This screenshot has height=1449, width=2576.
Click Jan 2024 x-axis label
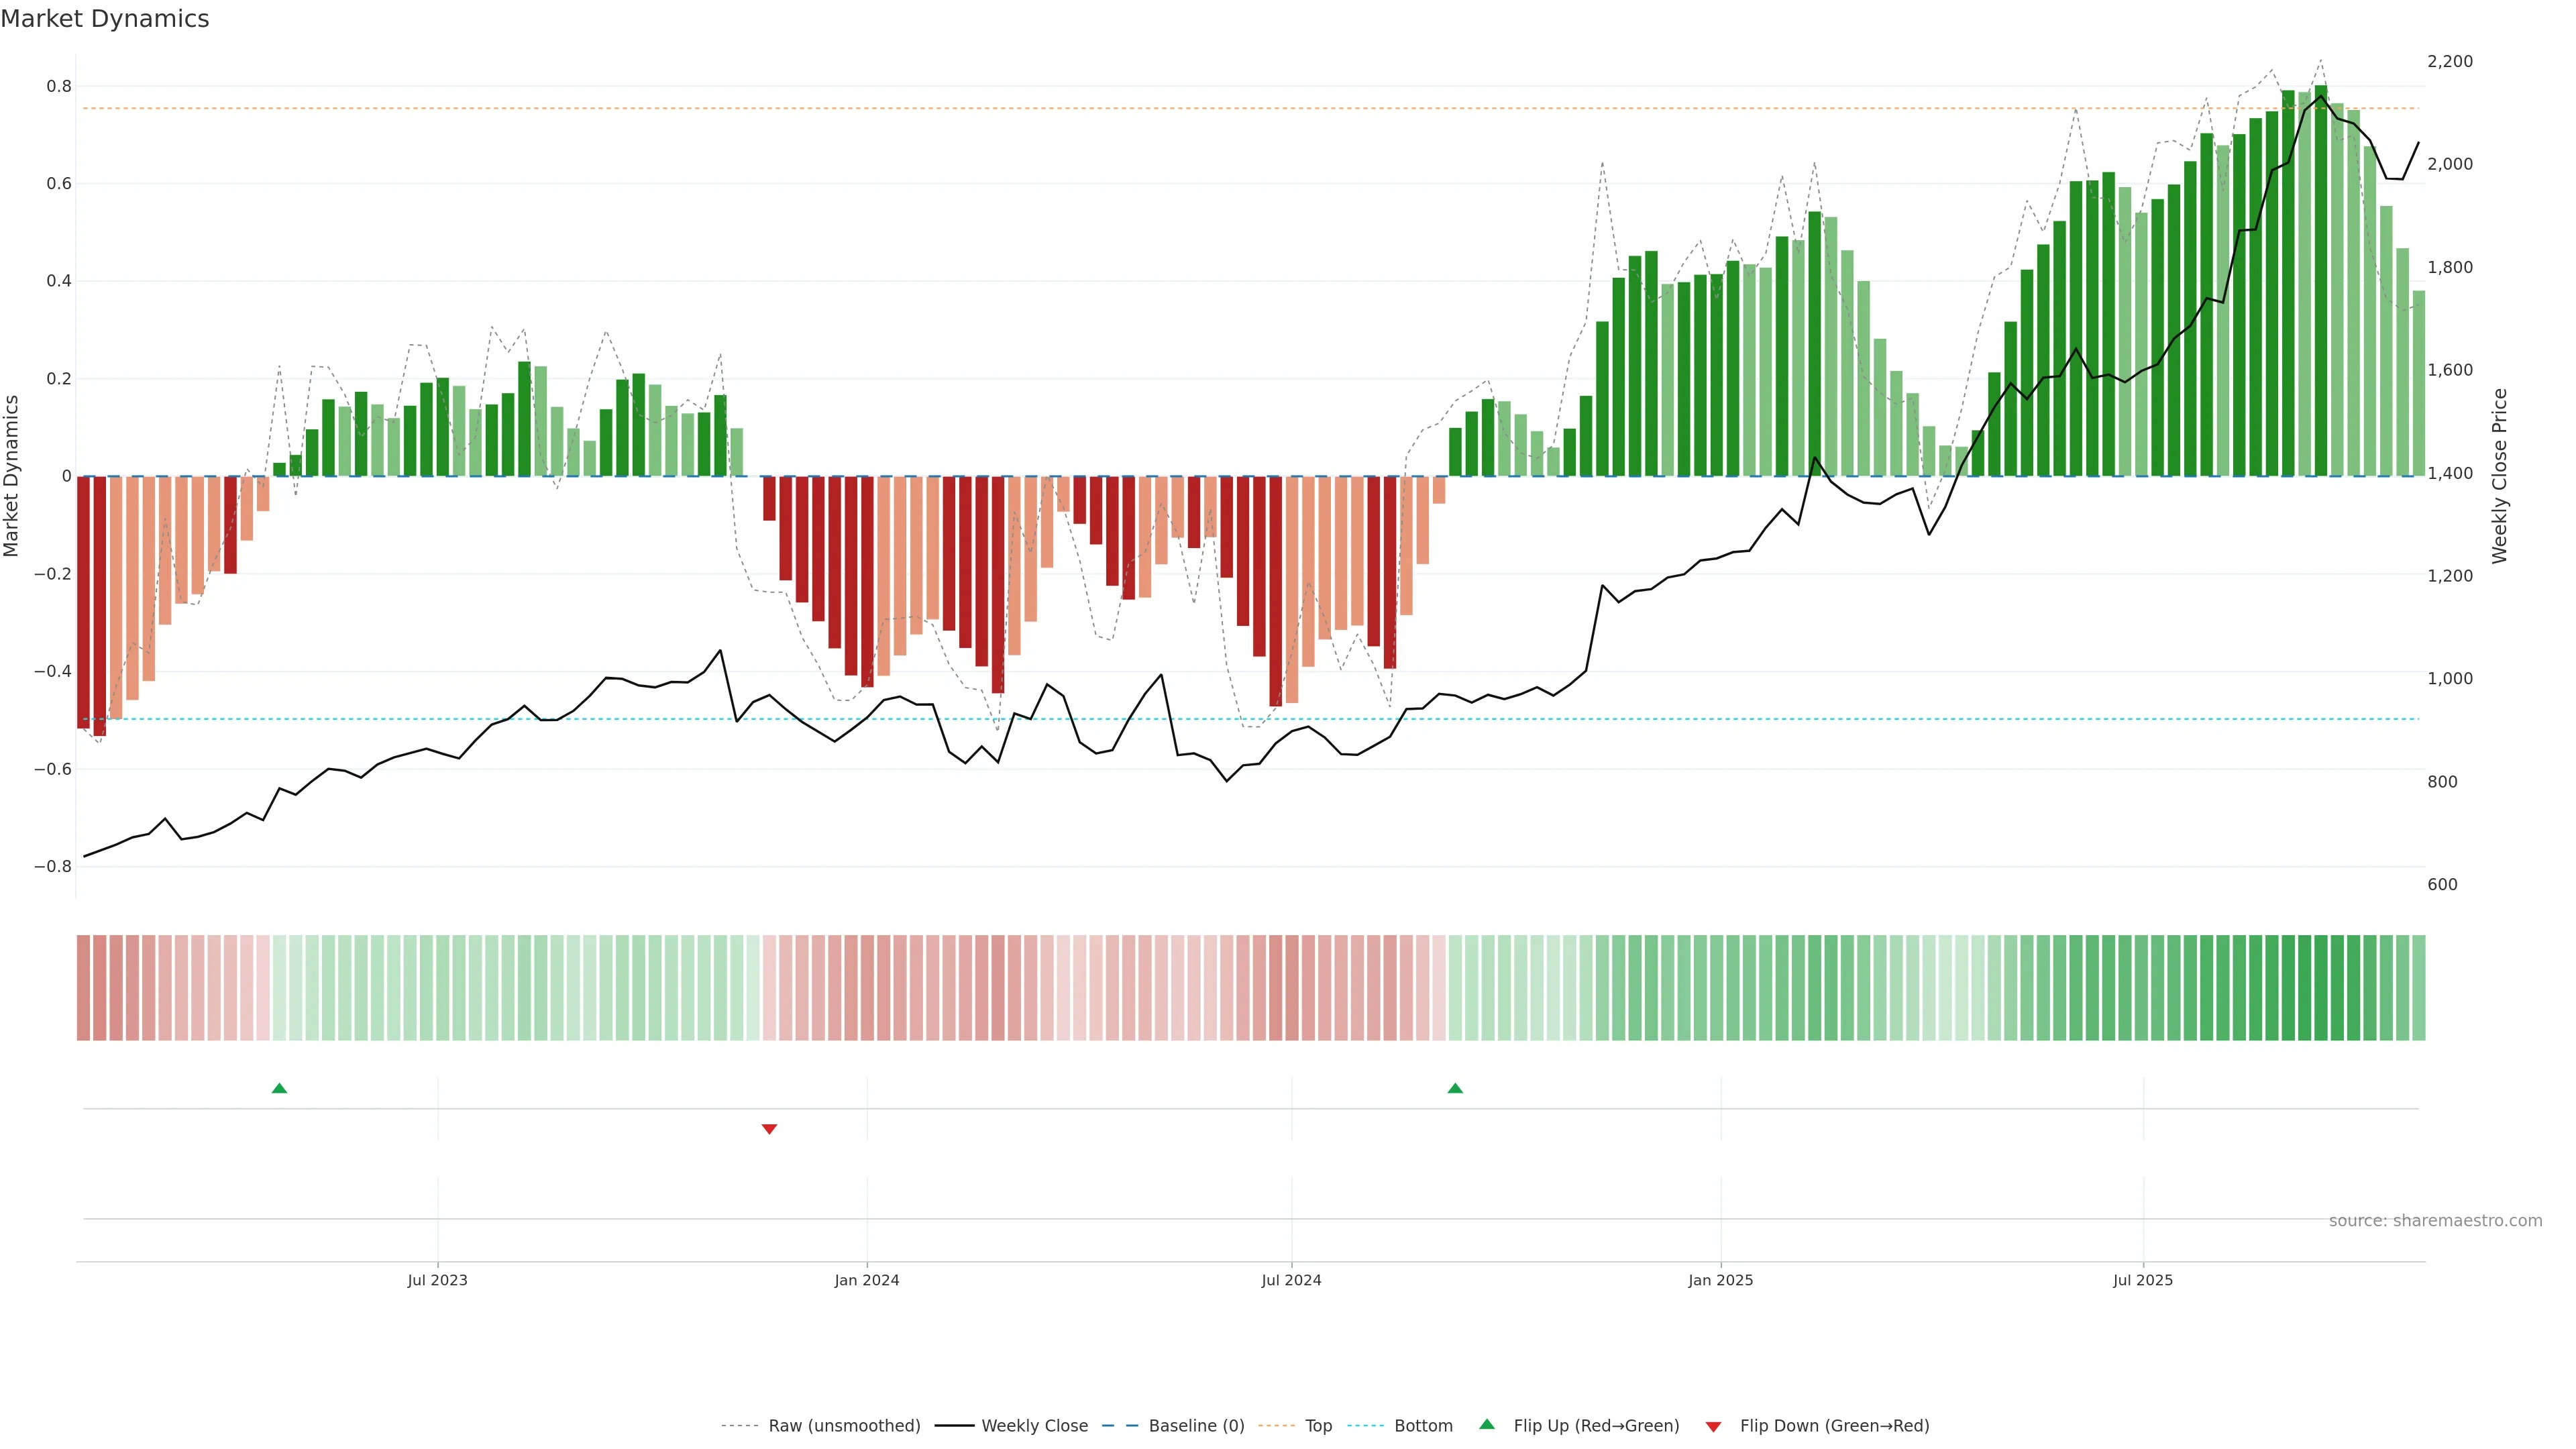point(867,1280)
